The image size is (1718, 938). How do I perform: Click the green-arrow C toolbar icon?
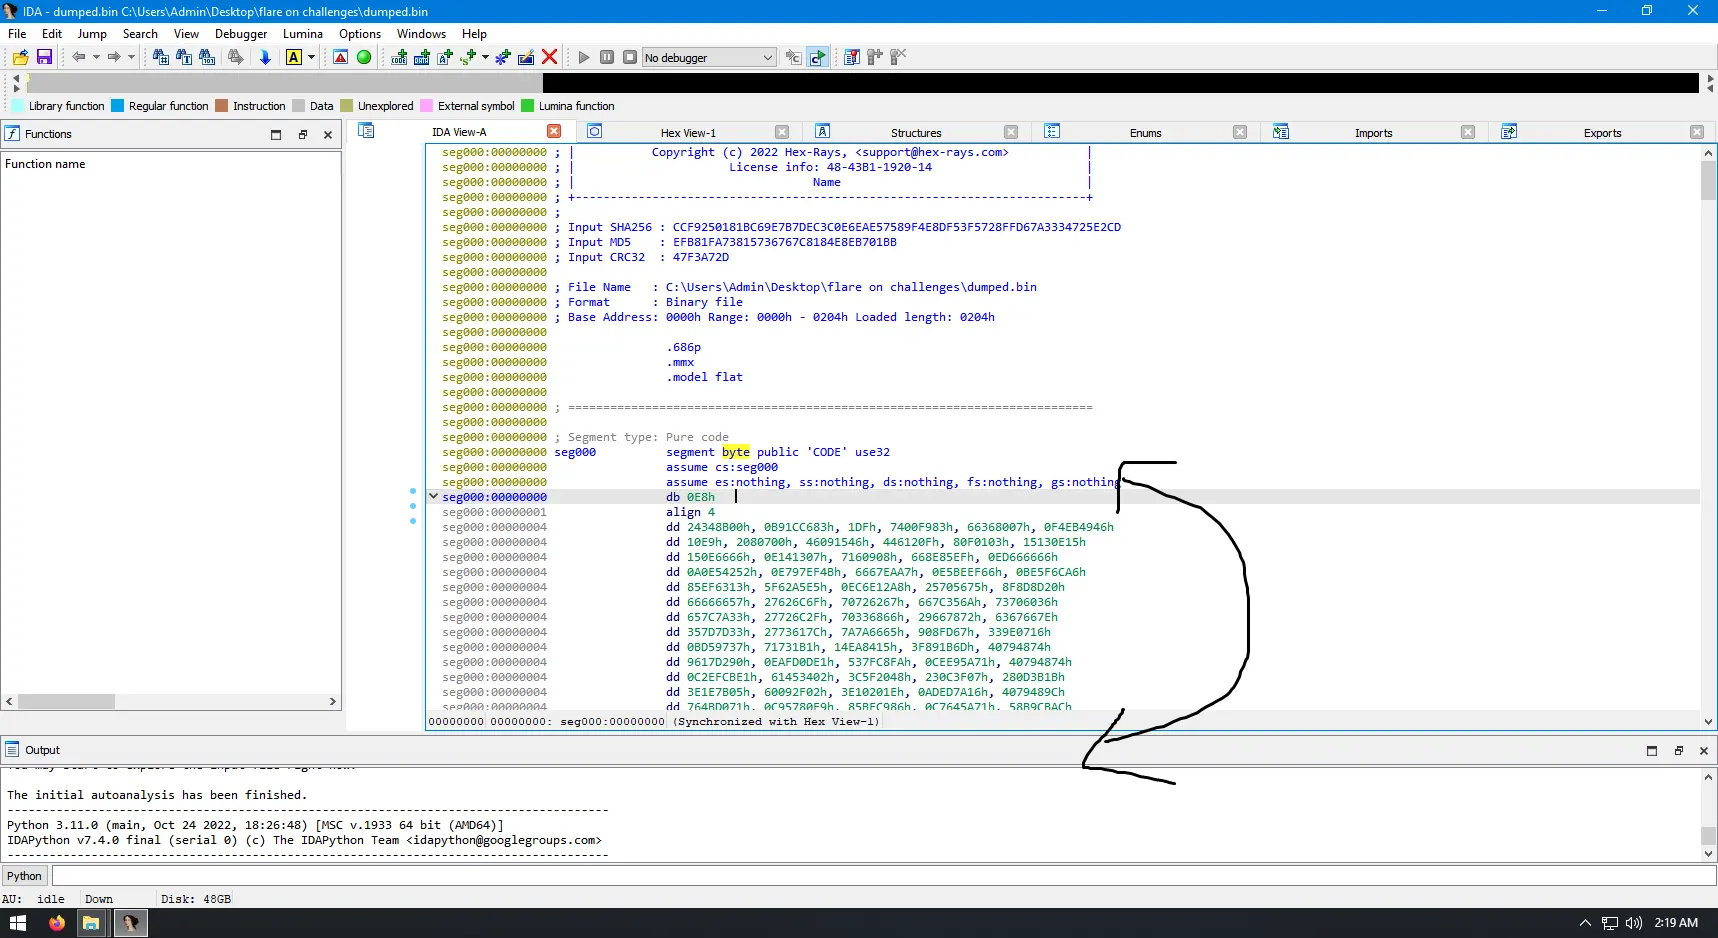(818, 57)
